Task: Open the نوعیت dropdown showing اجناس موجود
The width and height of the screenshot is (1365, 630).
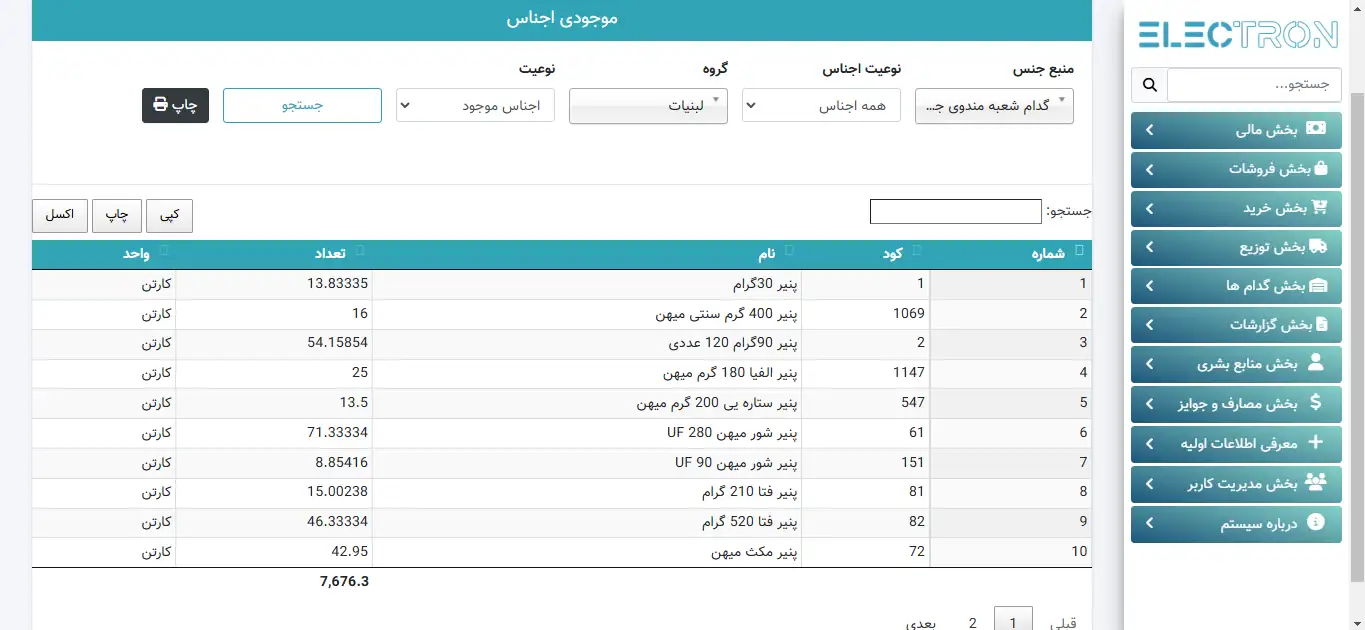Action: tap(475, 106)
